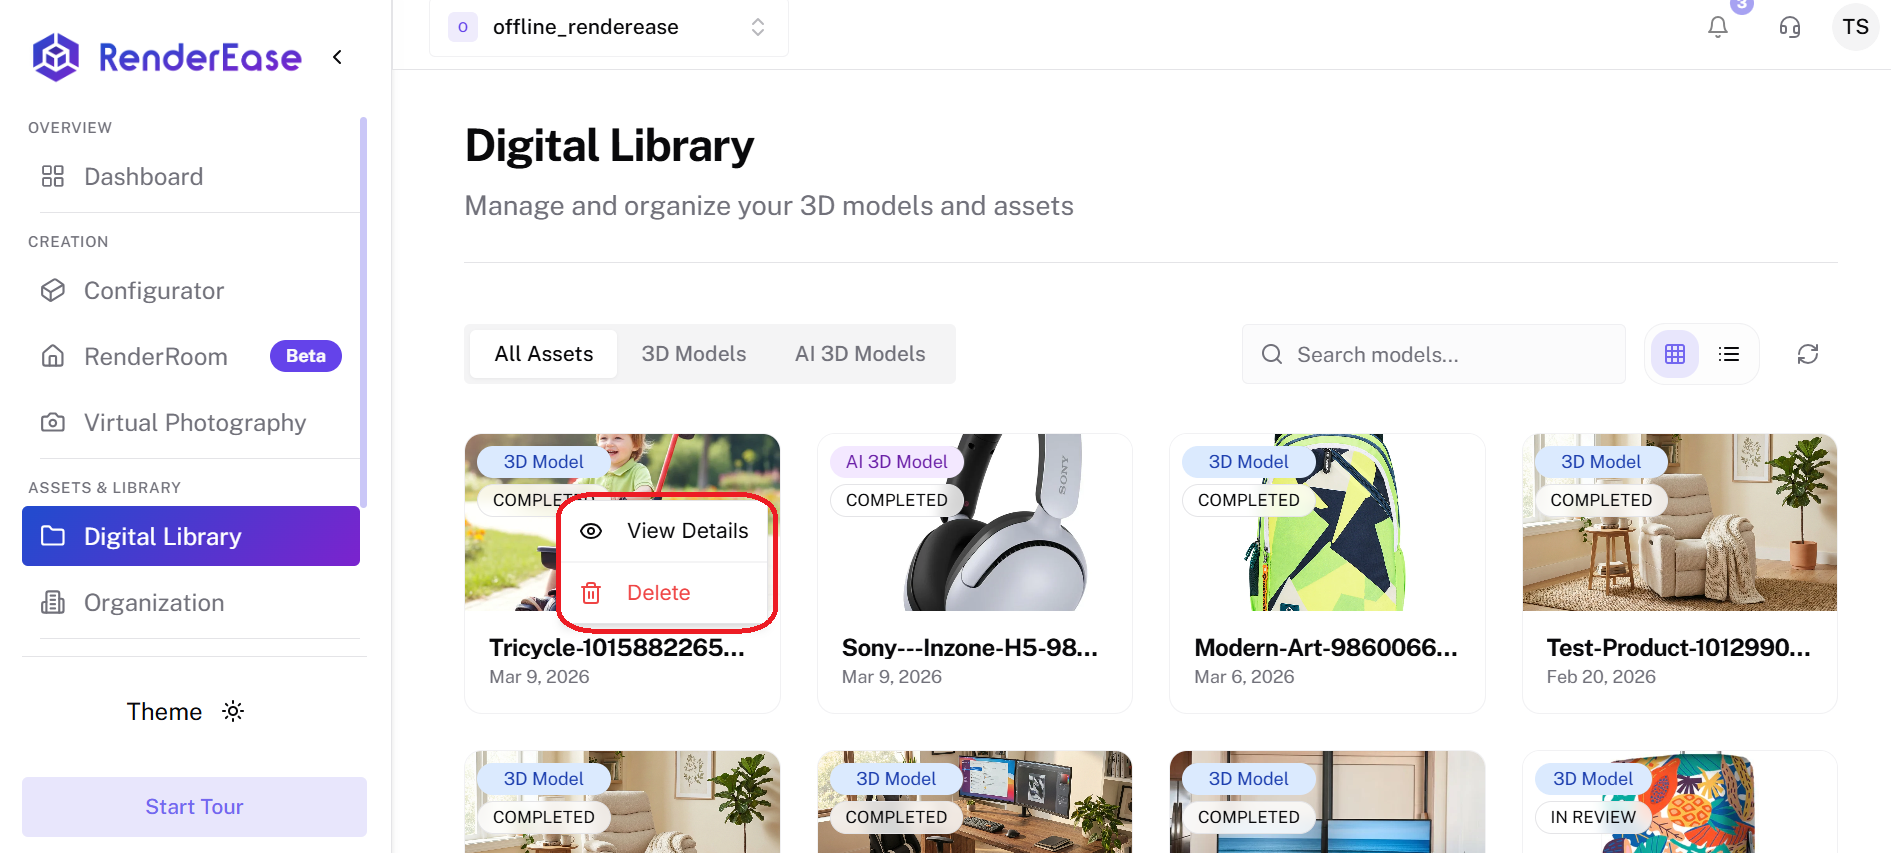Screen dimensions: 1891x853
Task: Collapse the sidebar with the chevron arrow
Action: tap(338, 57)
